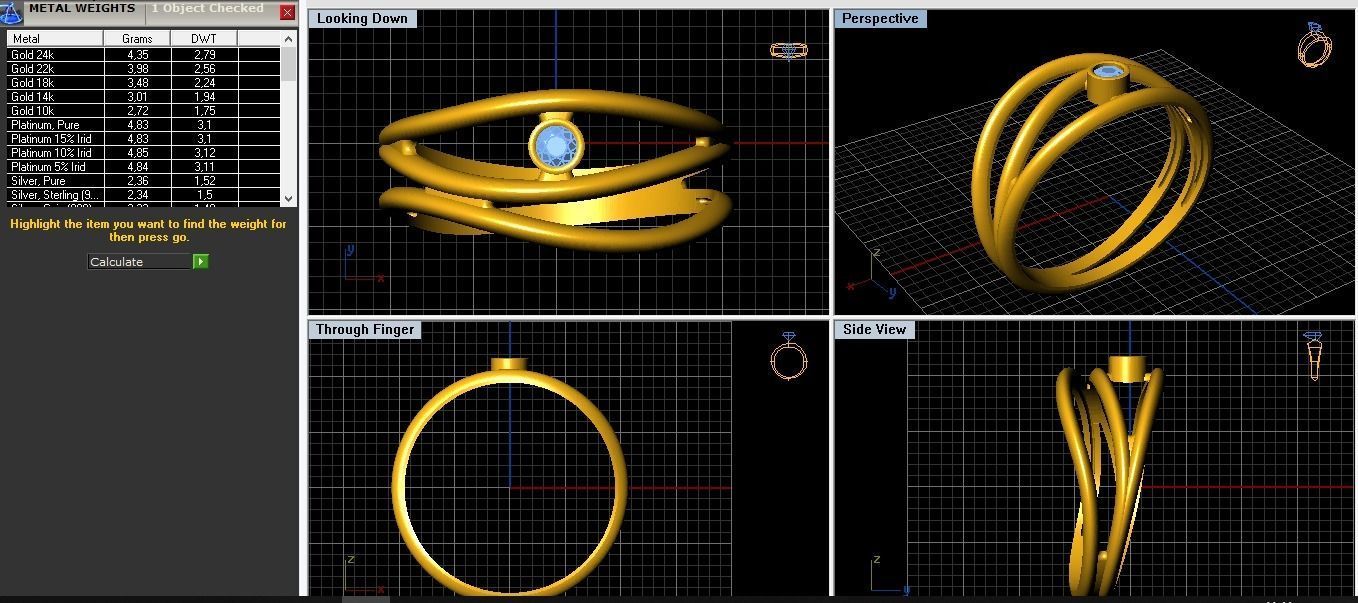Click the Metal Weights scale icon

click(x=11, y=12)
